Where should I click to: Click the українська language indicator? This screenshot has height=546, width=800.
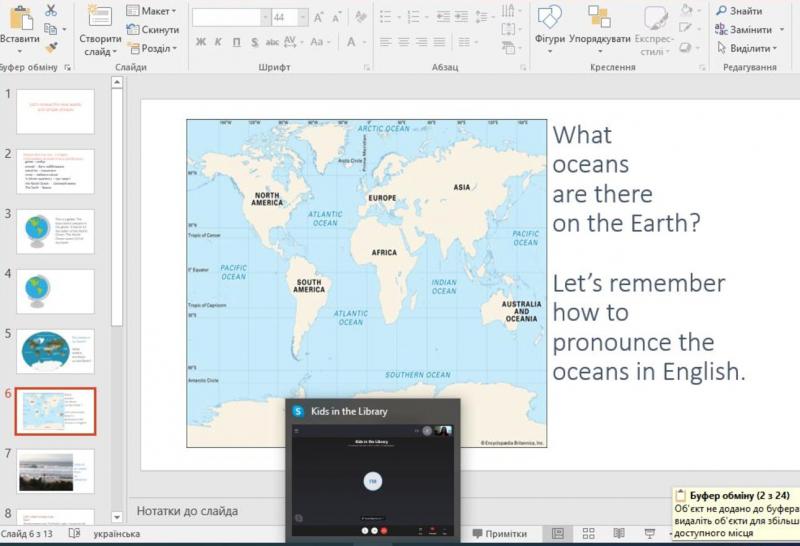pyautogui.click(x=116, y=534)
